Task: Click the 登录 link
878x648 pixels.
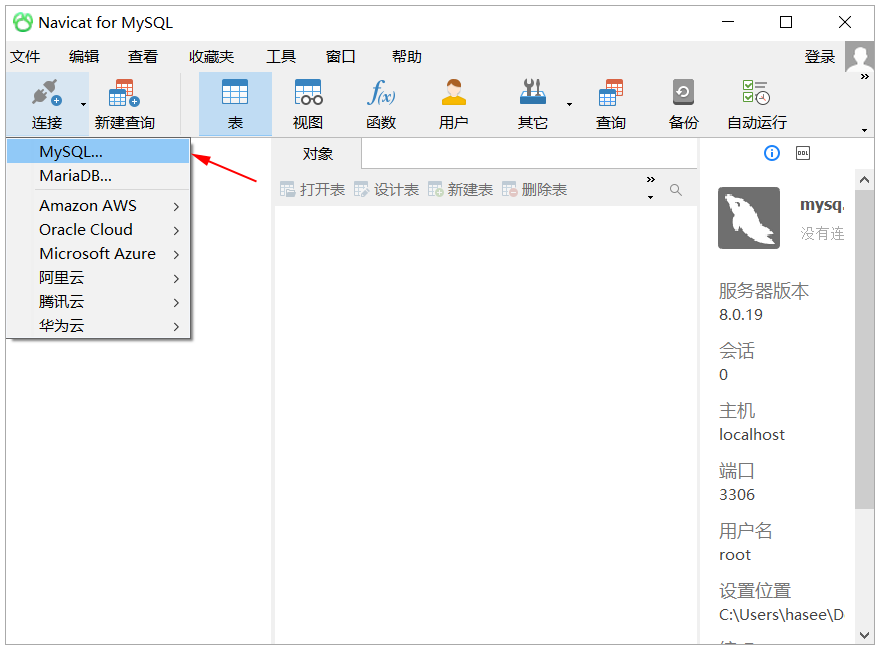Action: [819, 56]
